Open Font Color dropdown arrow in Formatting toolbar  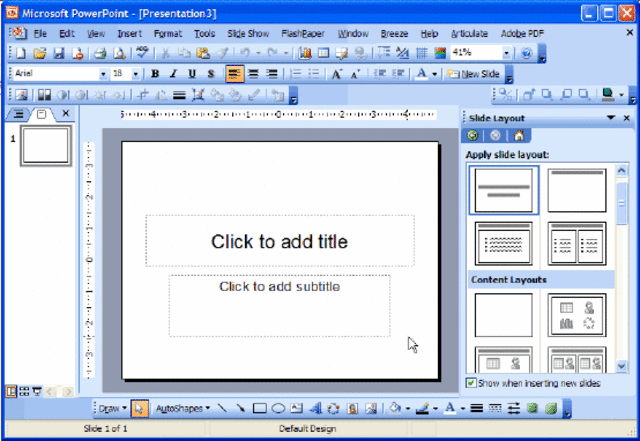(x=435, y=74)
